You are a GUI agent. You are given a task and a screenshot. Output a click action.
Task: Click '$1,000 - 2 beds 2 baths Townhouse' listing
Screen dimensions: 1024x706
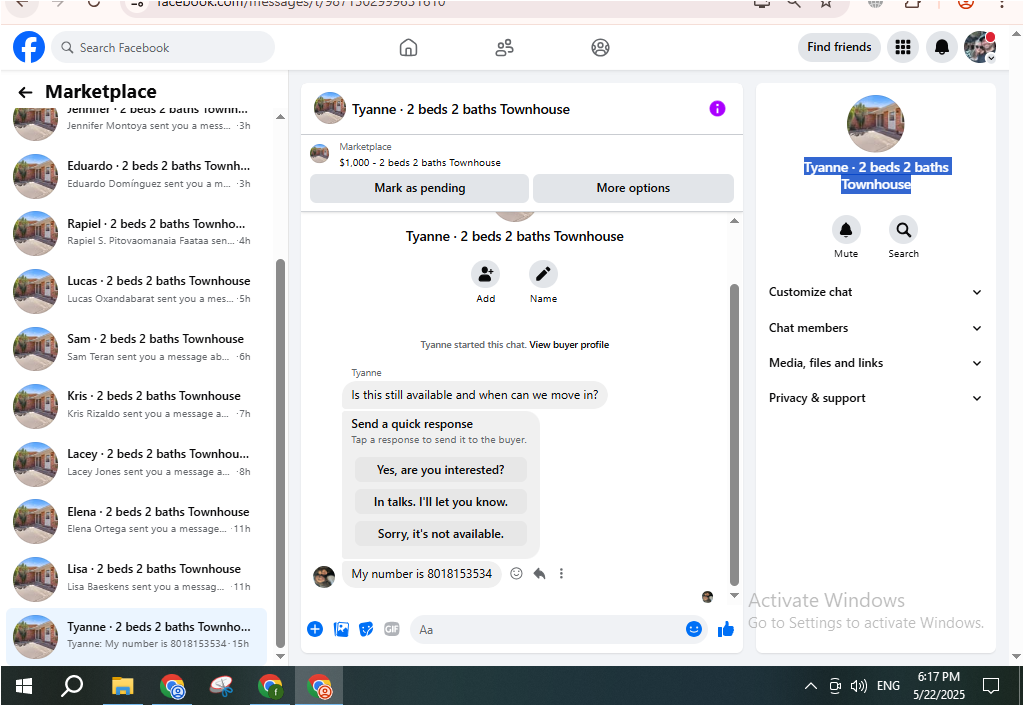click(420, 163)
